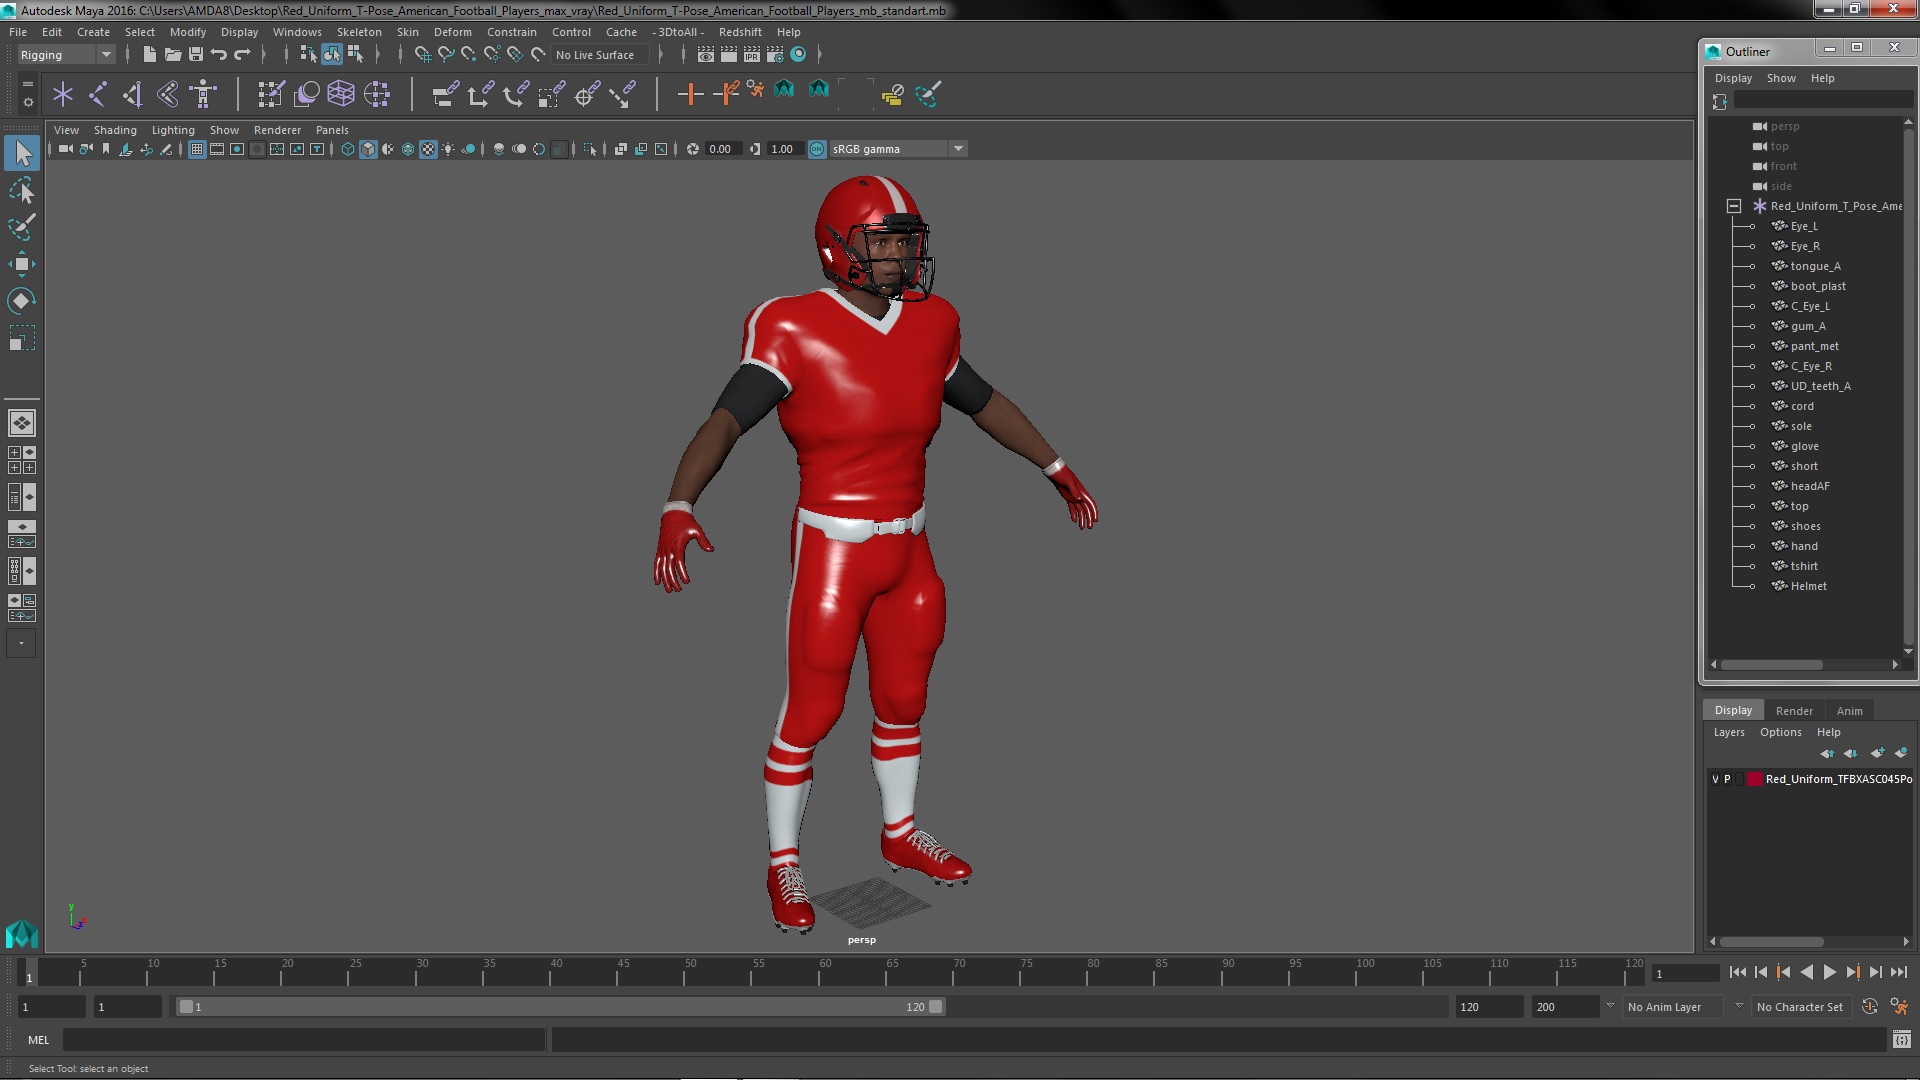The width and height of the screenshot is (1920, 1080).
Task: Click the Open Scene folder icon
Action: [172, 54]
